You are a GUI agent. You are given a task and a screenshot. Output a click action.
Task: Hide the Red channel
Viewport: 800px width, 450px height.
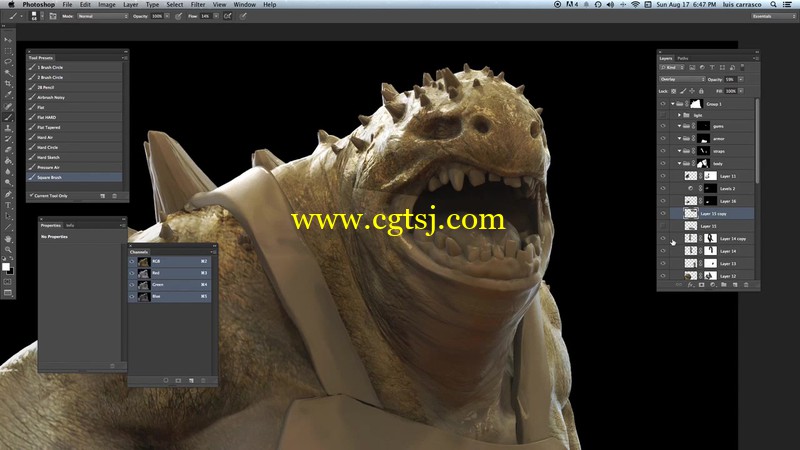point(132,273)
